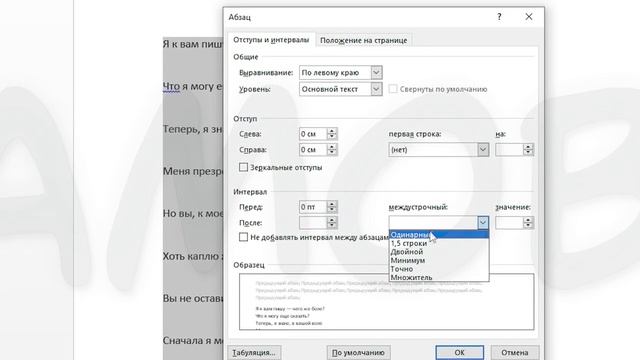Image resolution: width=640 pixels, height=360 pixels.
Task: Toggle Не добавлять интервал между абзацами checkbox
Action: 243,237
